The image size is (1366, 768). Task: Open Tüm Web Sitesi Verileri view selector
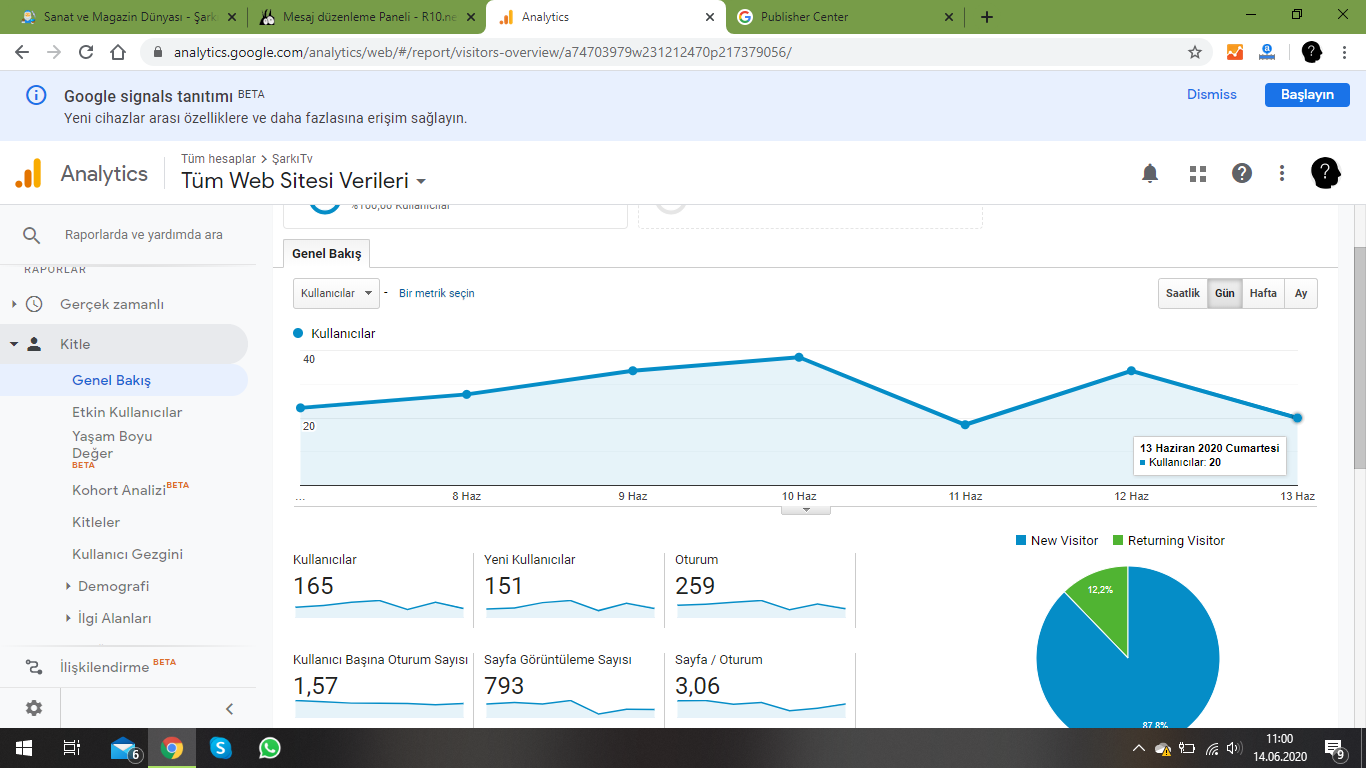point(304,181)
